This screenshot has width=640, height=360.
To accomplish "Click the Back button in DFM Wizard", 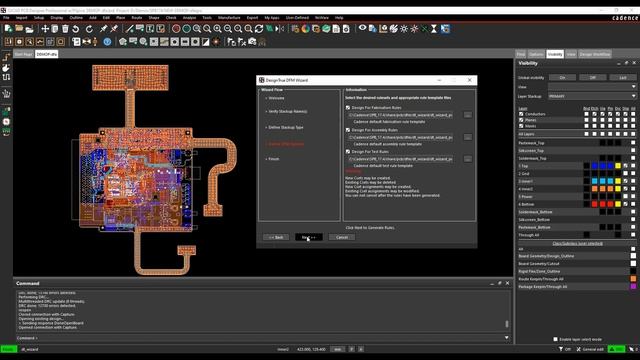I will tap(276, 237).
